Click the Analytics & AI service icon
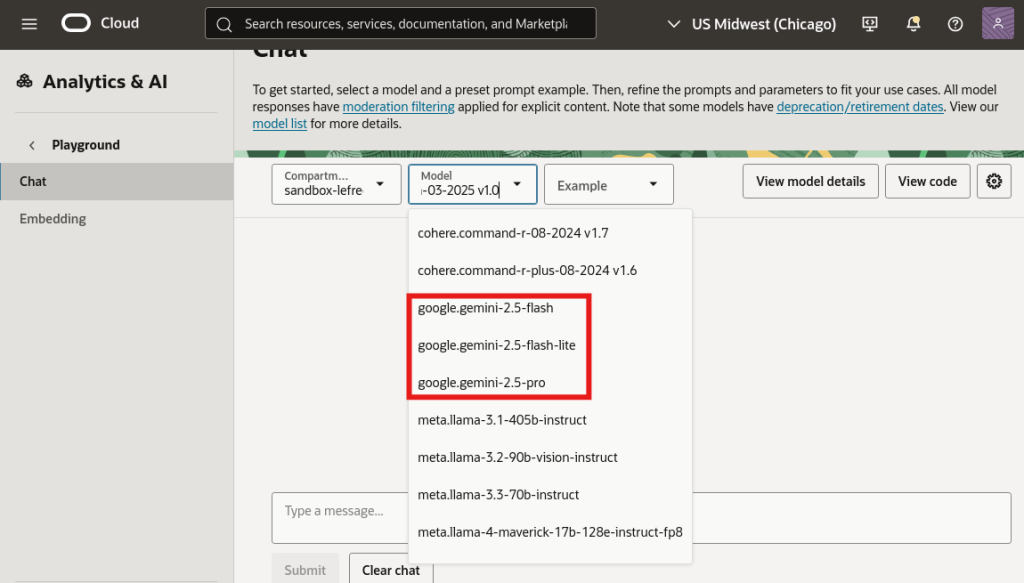This screenshot has width=1024, height=583. click(25, 82)
